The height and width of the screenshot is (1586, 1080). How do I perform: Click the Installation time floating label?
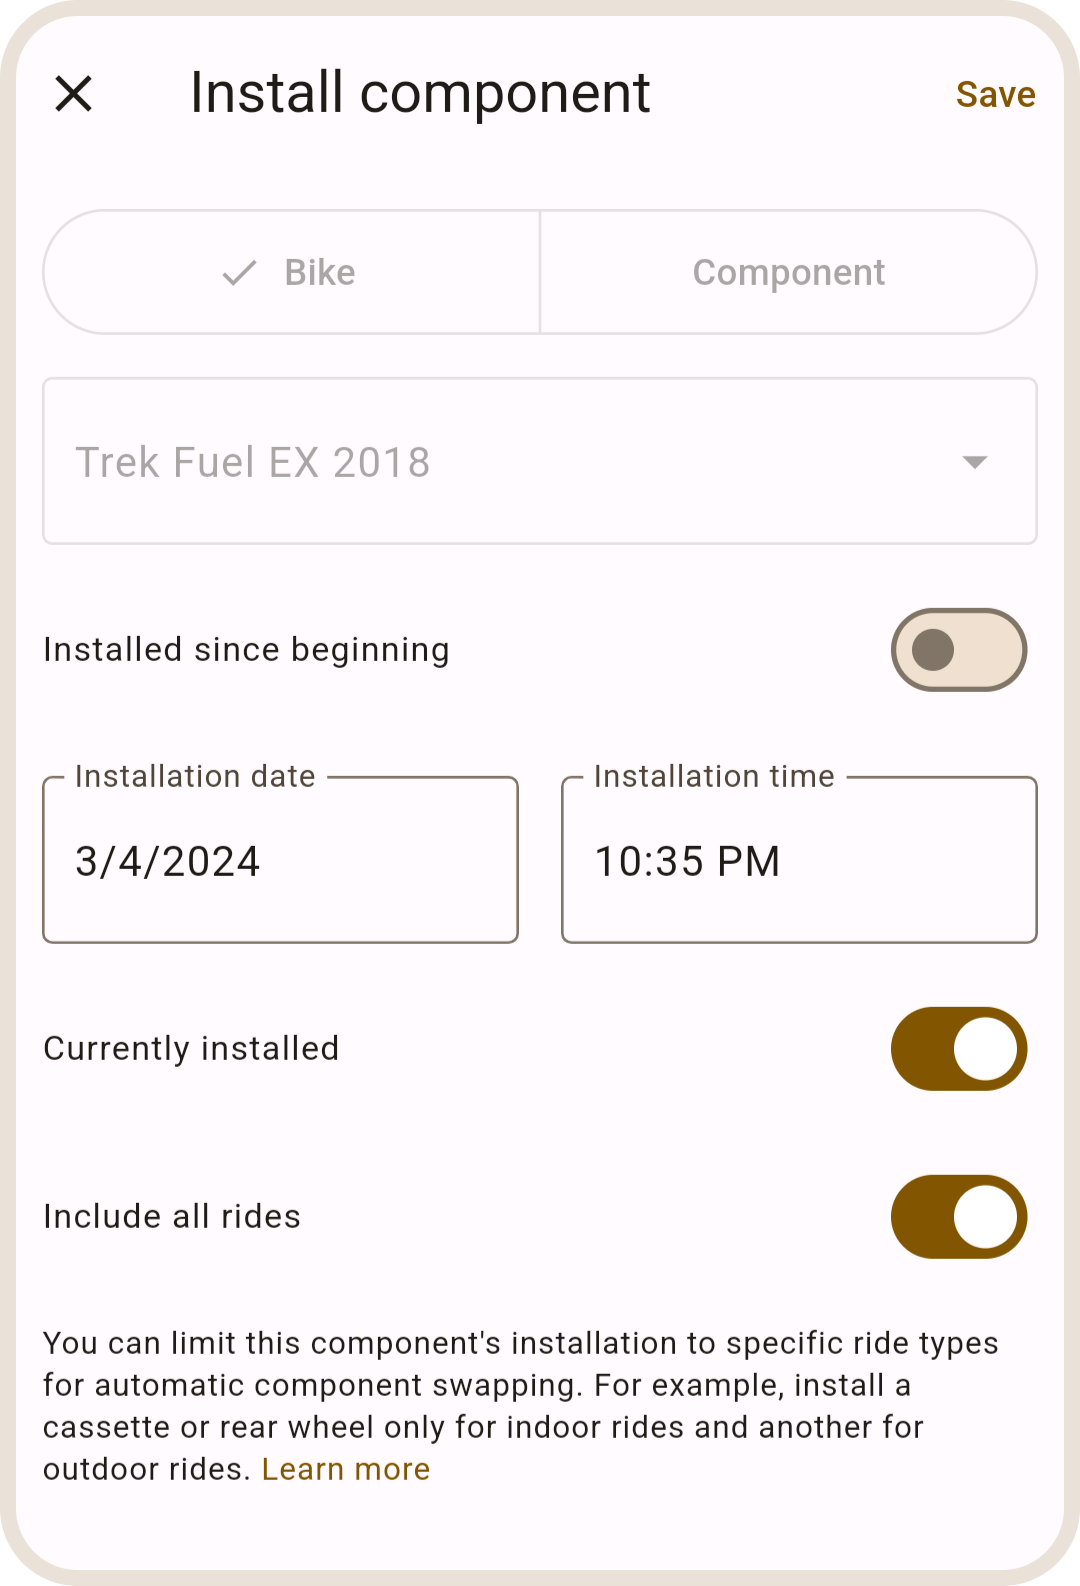coord(714,777)
